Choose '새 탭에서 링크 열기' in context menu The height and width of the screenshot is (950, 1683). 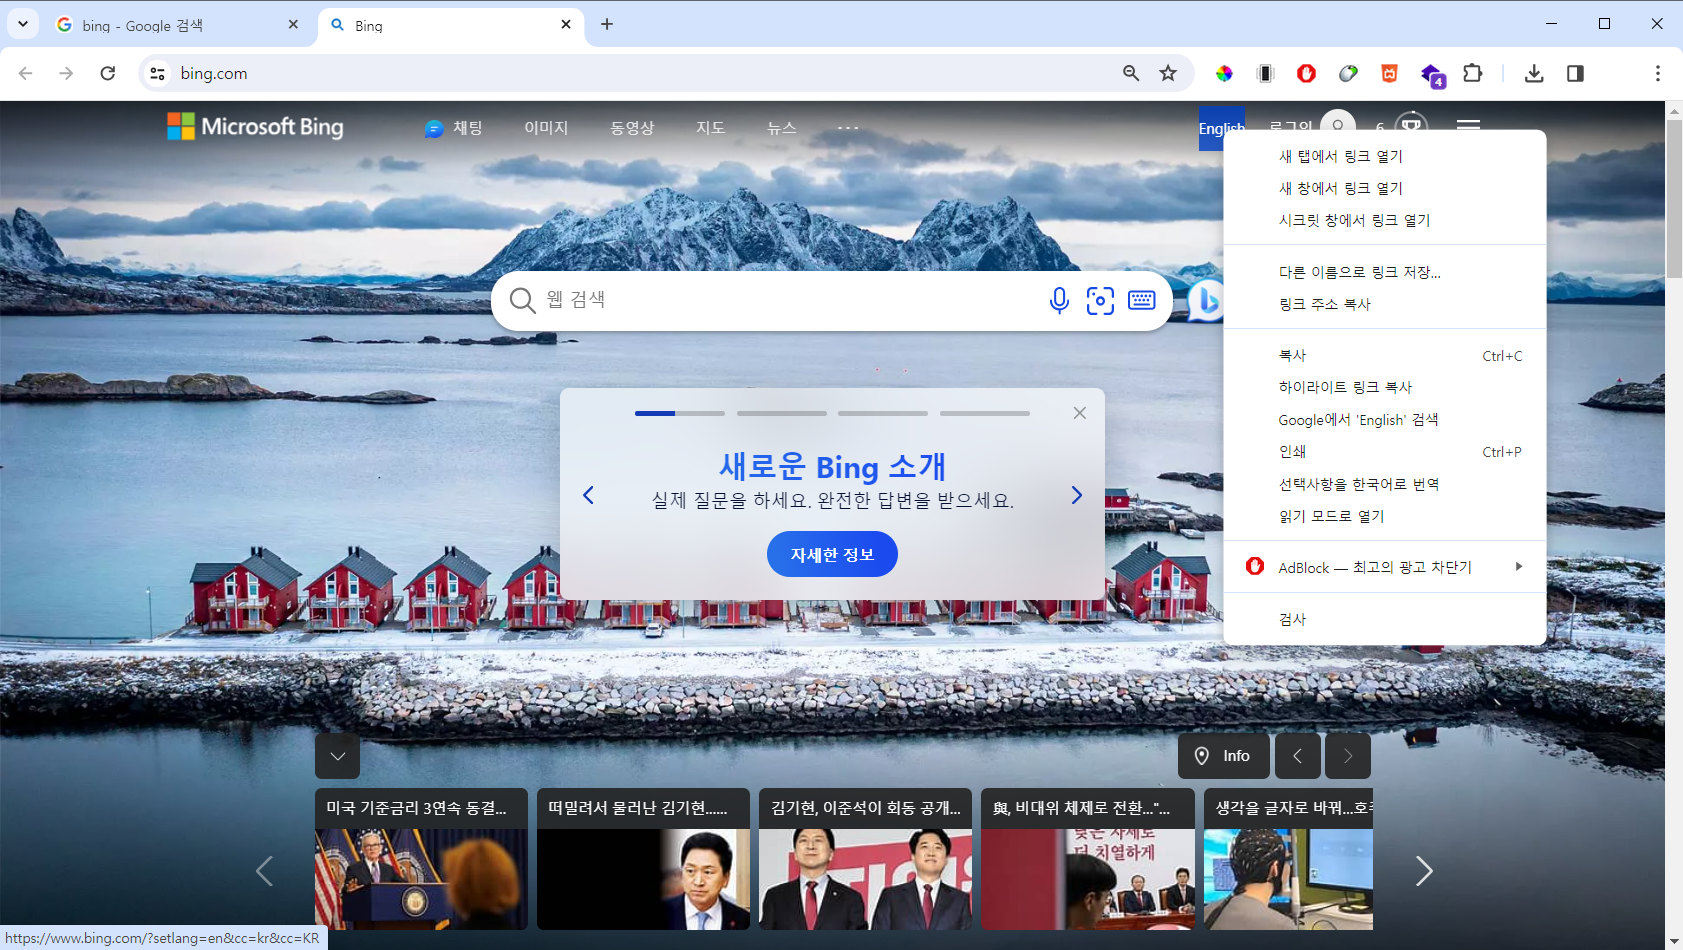1385,156
